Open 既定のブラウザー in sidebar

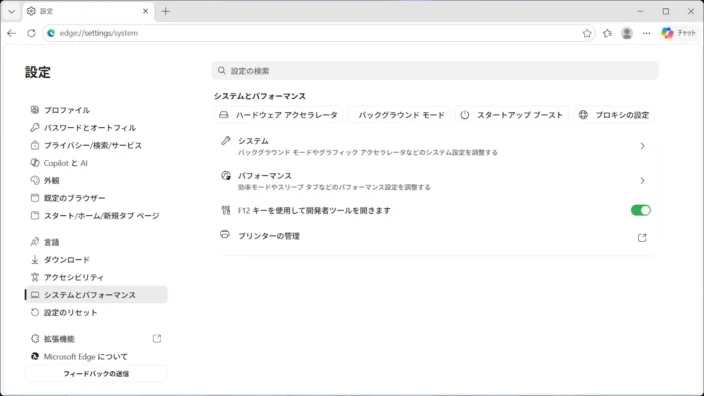coord(96,198)
